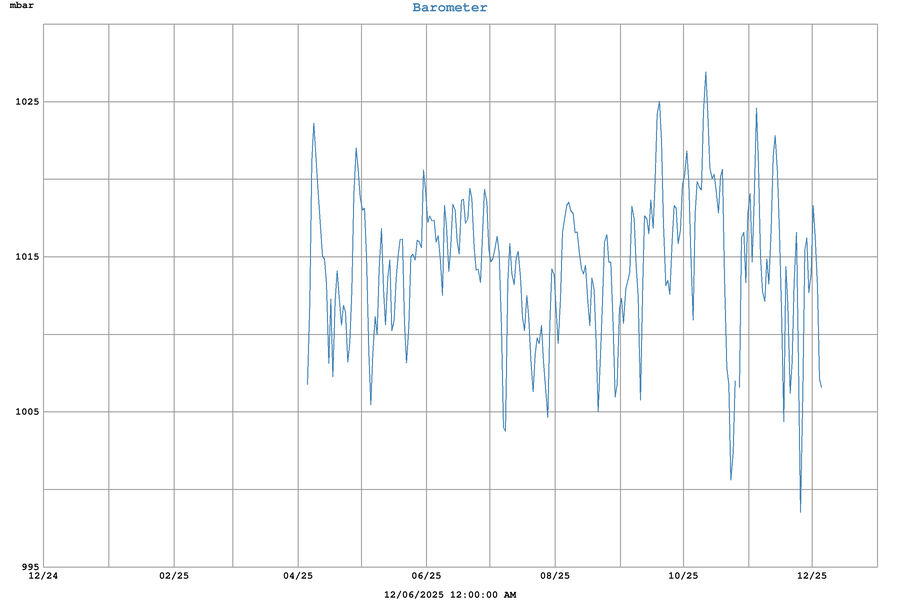Click the mbar unit label
Viewport: 900px width, 600px height.
(22, 7)
